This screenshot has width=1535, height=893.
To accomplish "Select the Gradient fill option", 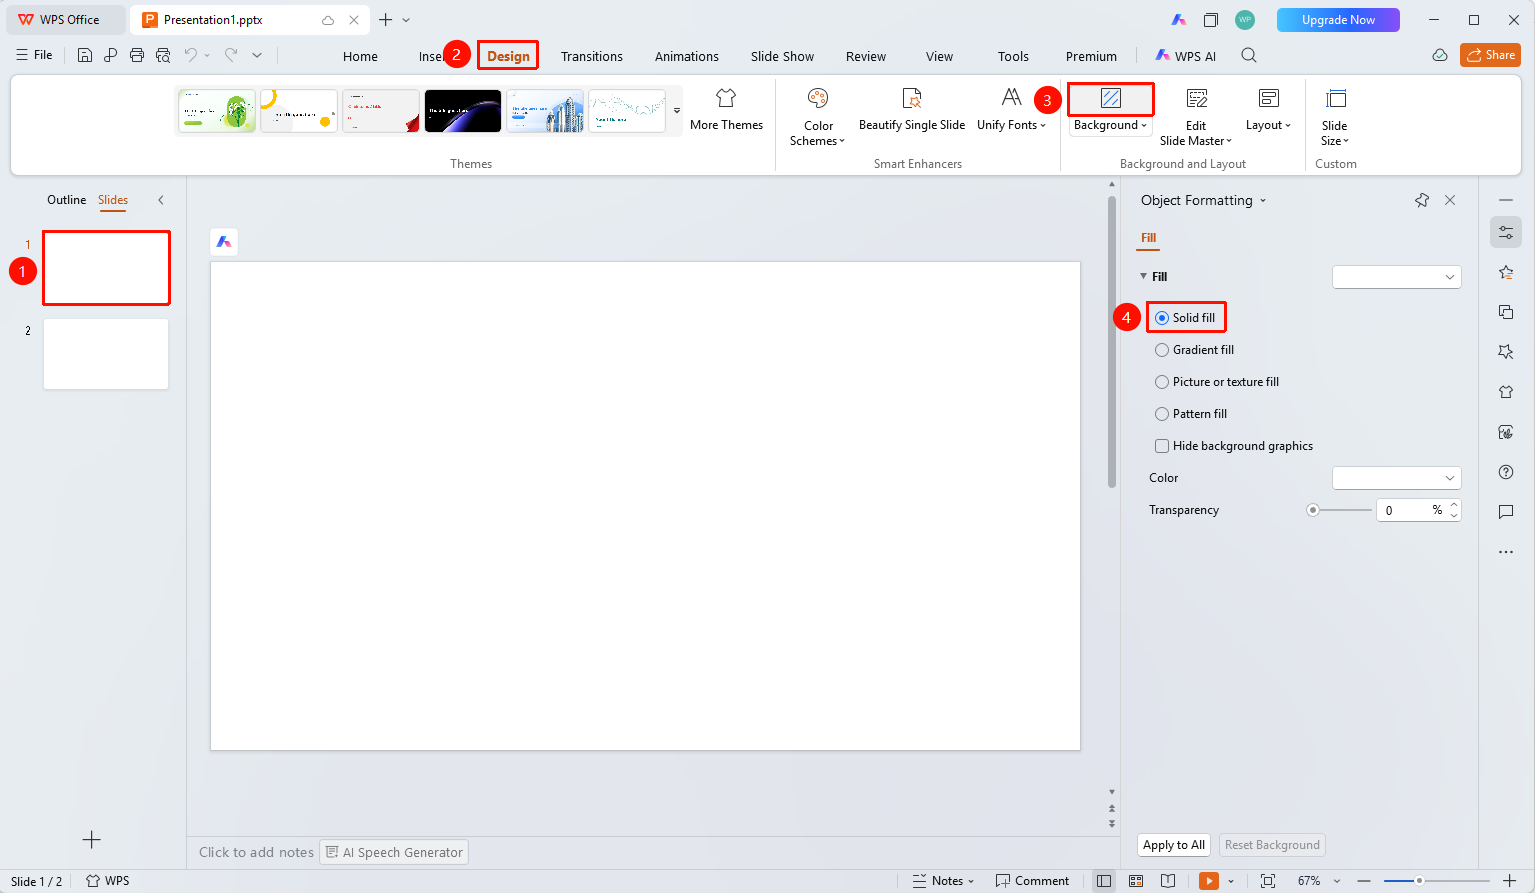I will [1194, 350].
